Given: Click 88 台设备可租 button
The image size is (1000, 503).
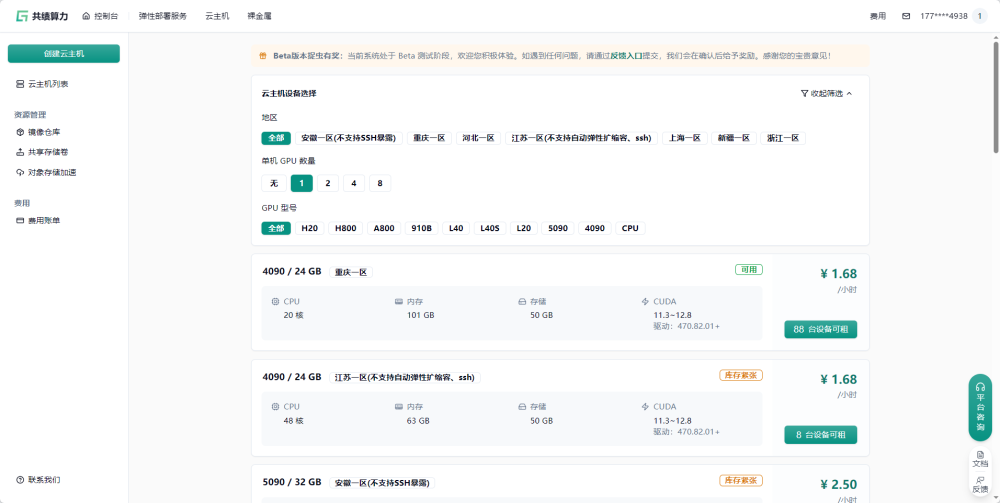Looking at the screenshot, I should click(x=820, y=330).
